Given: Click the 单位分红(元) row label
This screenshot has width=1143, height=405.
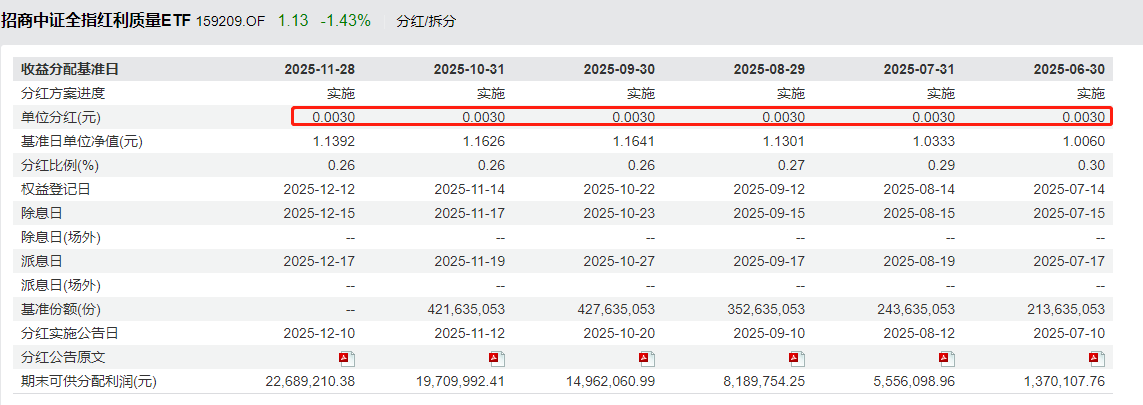Looking at the screenshot, I should pos(62,117).
